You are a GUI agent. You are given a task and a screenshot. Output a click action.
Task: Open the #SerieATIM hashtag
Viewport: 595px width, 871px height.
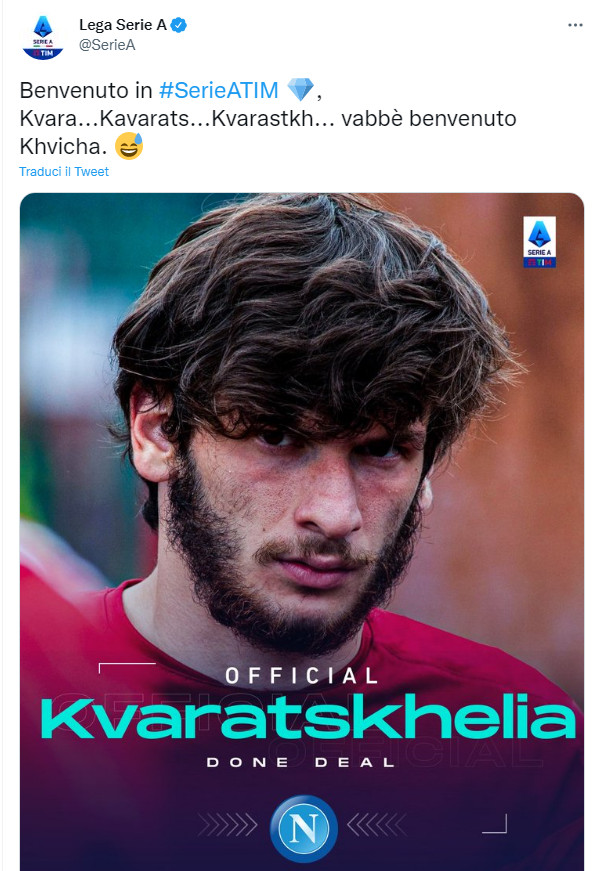218,90
